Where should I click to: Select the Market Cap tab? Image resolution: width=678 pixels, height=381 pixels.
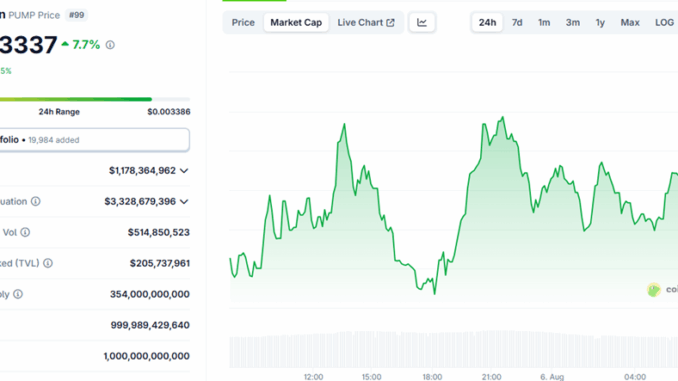tap(296, 22)
